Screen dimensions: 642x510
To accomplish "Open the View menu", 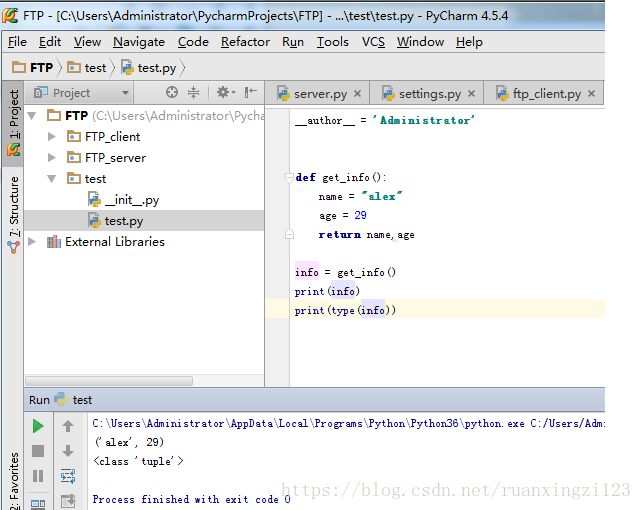I will click(x=87, y=42).
